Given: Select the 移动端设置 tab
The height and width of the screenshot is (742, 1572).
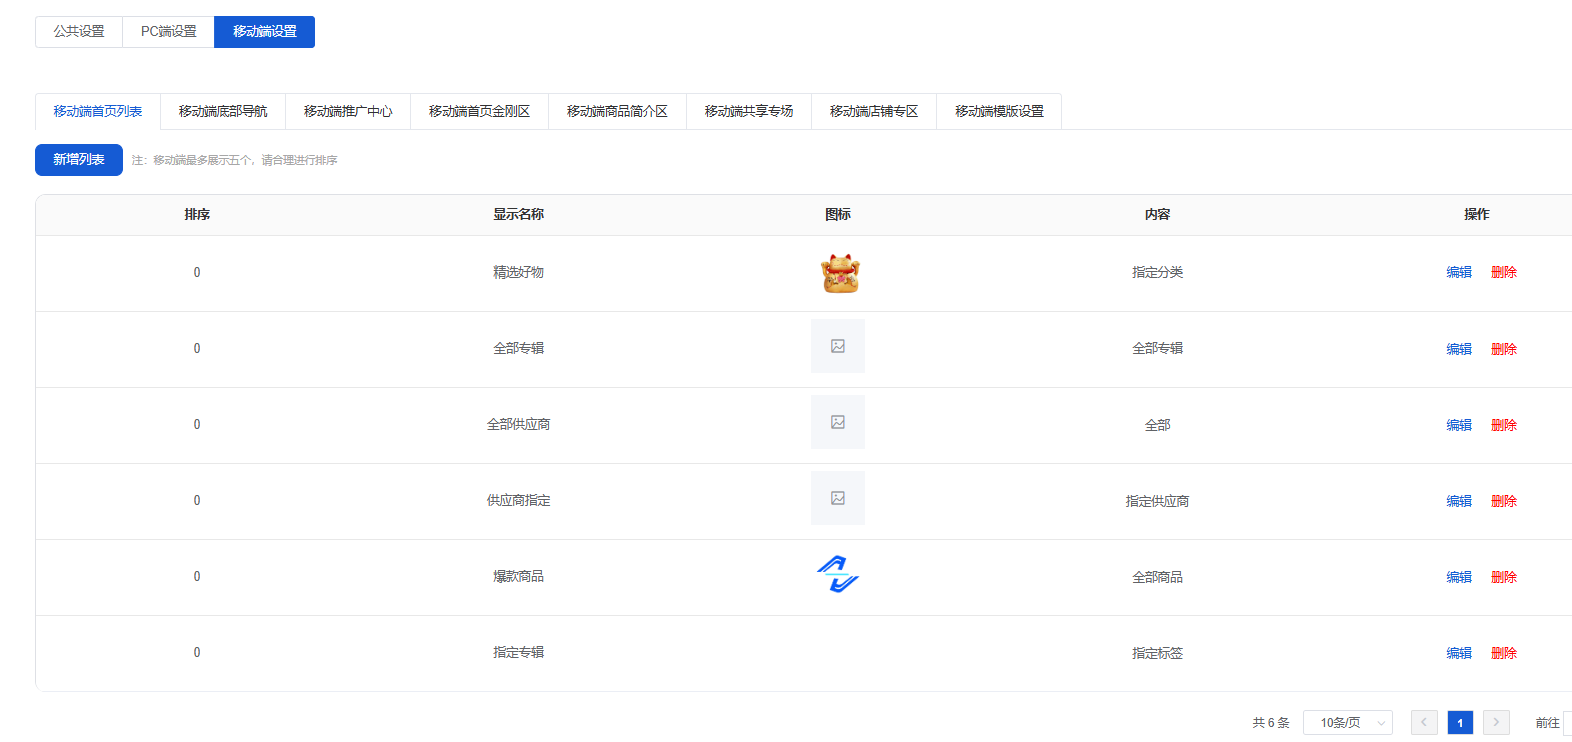Looking at the screenshot, I should (x=265, y=32).
